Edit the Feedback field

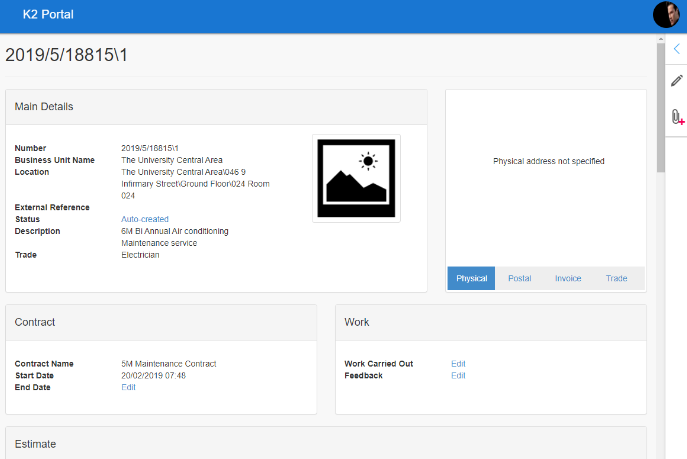(x=458, y=376)
